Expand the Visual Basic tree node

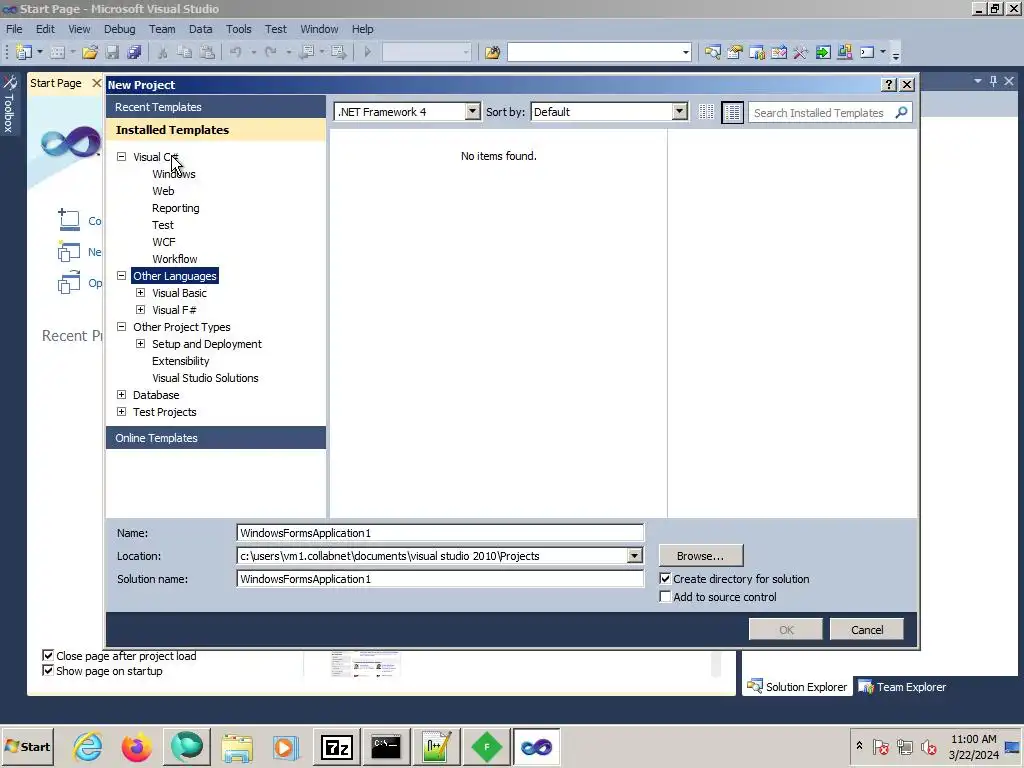[x=140, y=293]
